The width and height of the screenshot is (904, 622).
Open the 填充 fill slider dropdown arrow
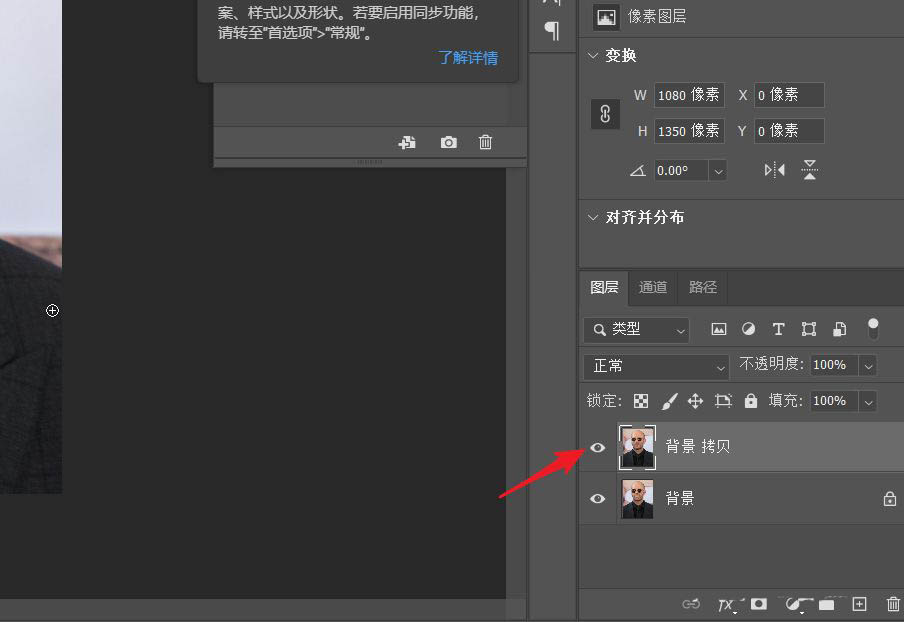868,402
